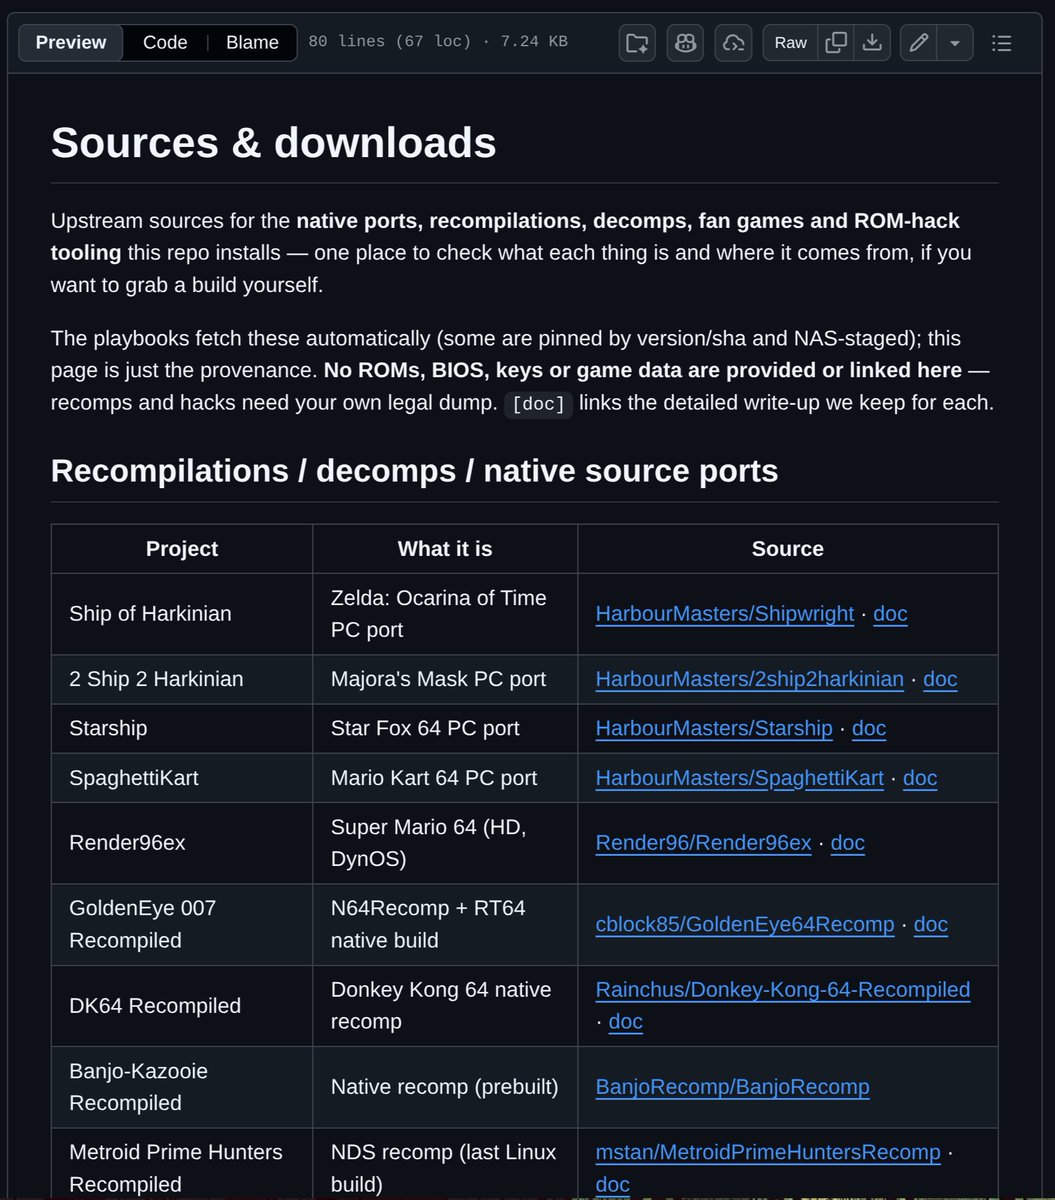
Task: Open HarbourMasters/Starship link
Action: 714,728
